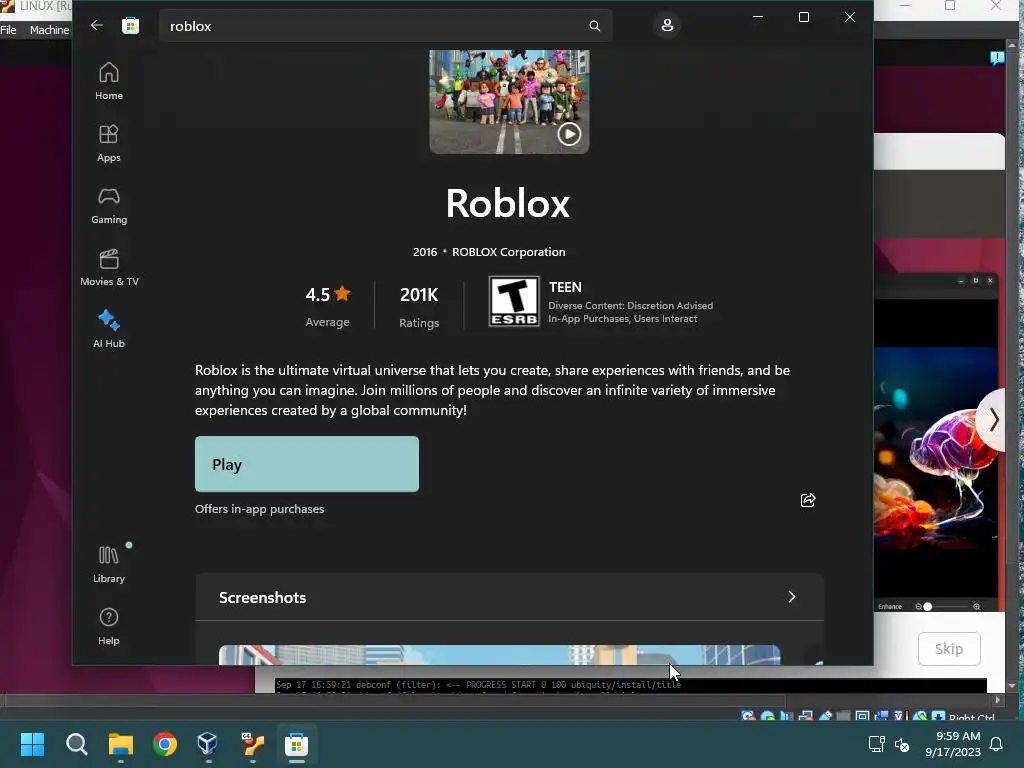This screenshot has height=768, width=1024.
Task: Click the Play button for Roblox
Action: 307,464
